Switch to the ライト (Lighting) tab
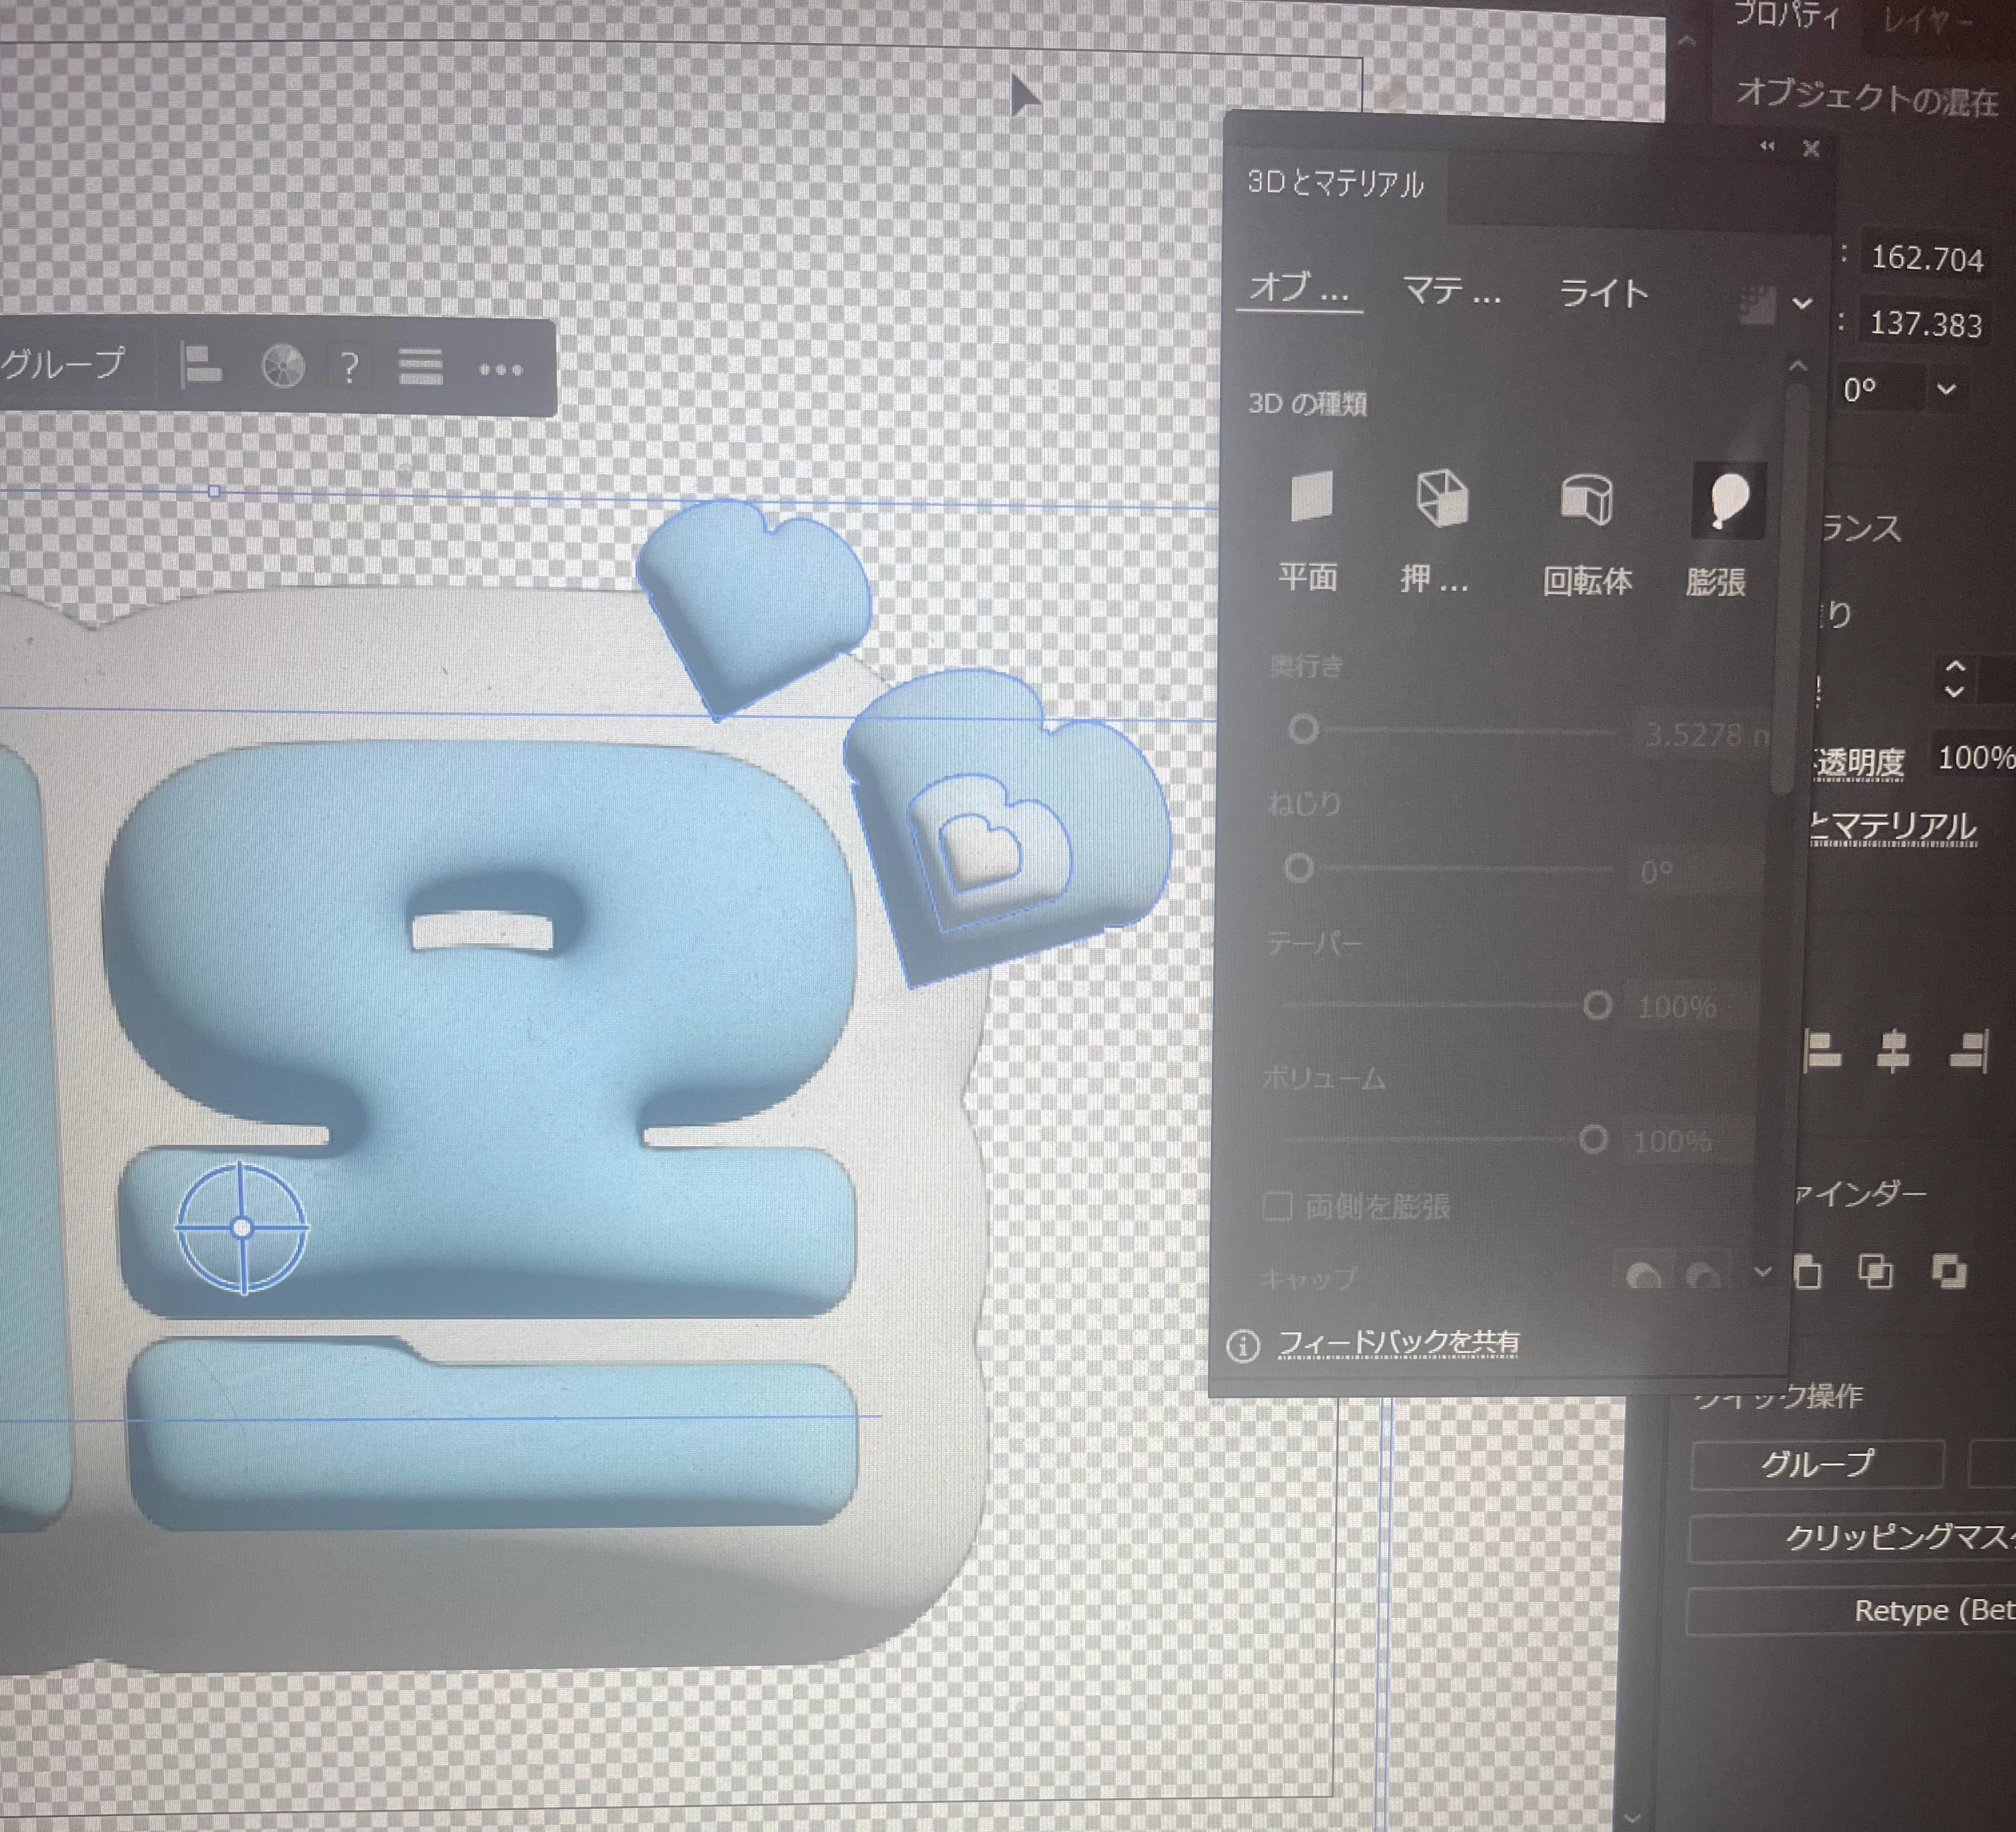The width and height of the screenshot is (2016, 1832). coord(1603,293)
